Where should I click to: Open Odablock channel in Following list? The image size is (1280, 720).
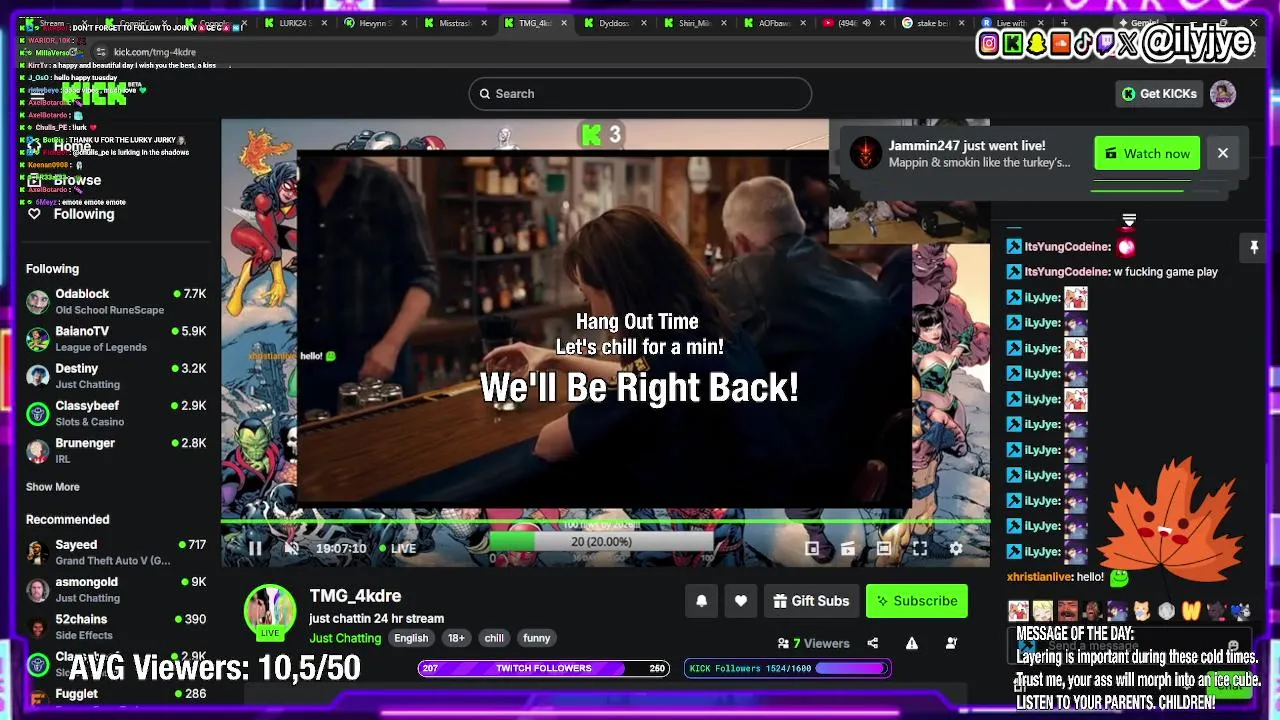(x=116, y=301)
